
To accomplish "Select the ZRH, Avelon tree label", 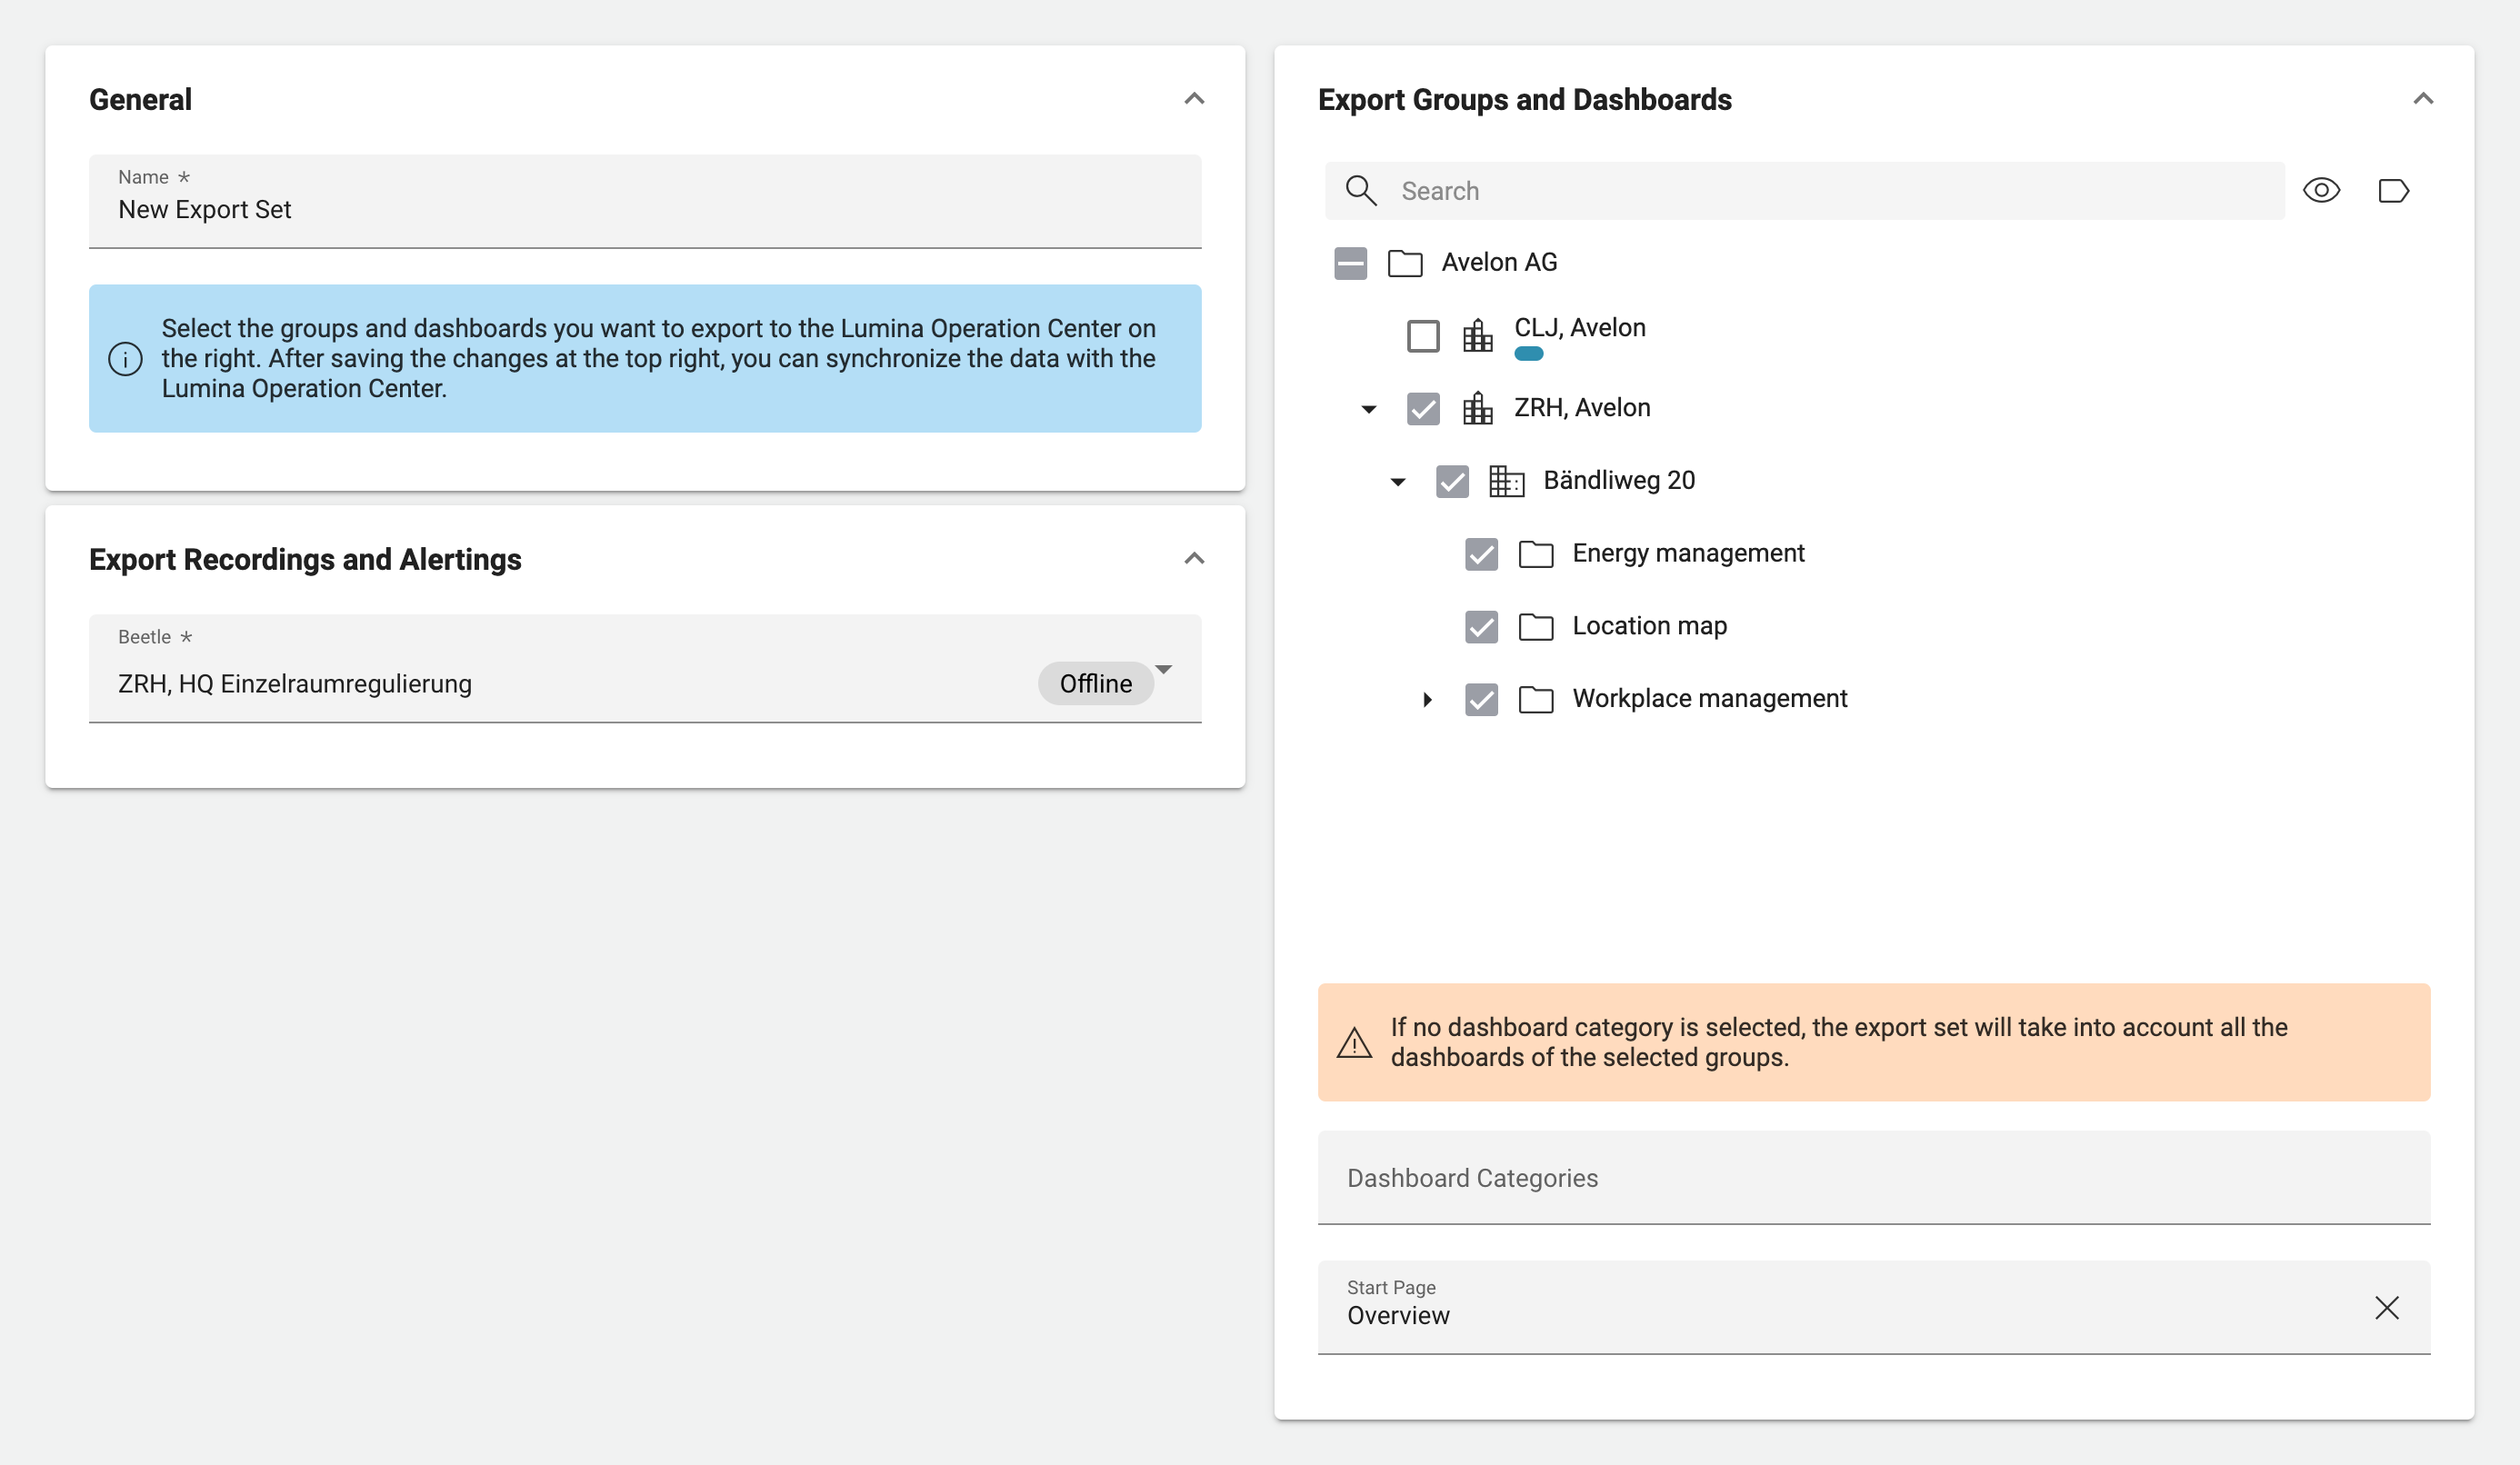I will point(1582,408).
